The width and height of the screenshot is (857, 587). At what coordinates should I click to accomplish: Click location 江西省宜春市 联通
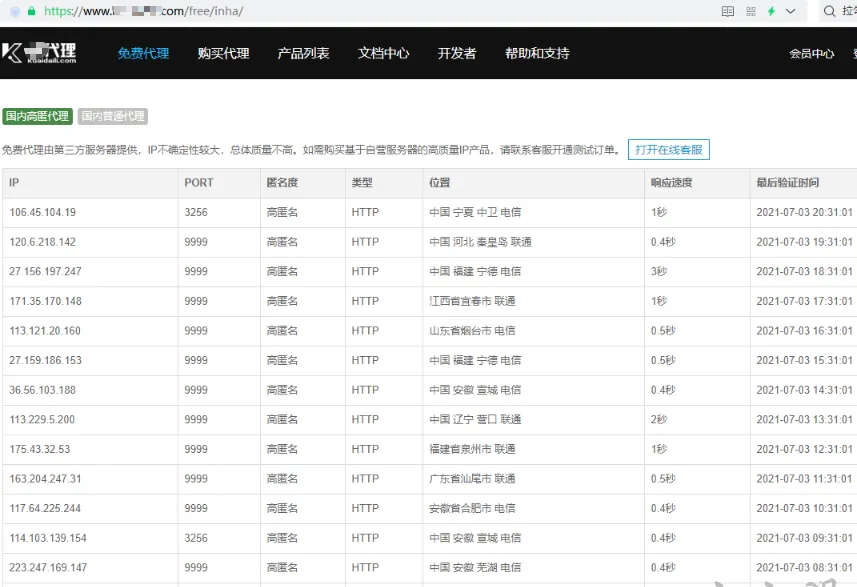click(x=472, y=301)
